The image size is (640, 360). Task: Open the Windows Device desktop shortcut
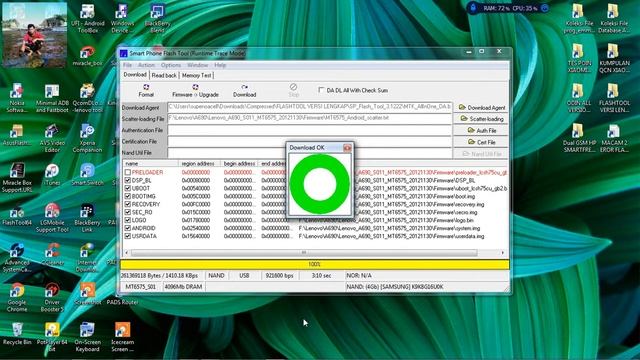click(122, 18)
